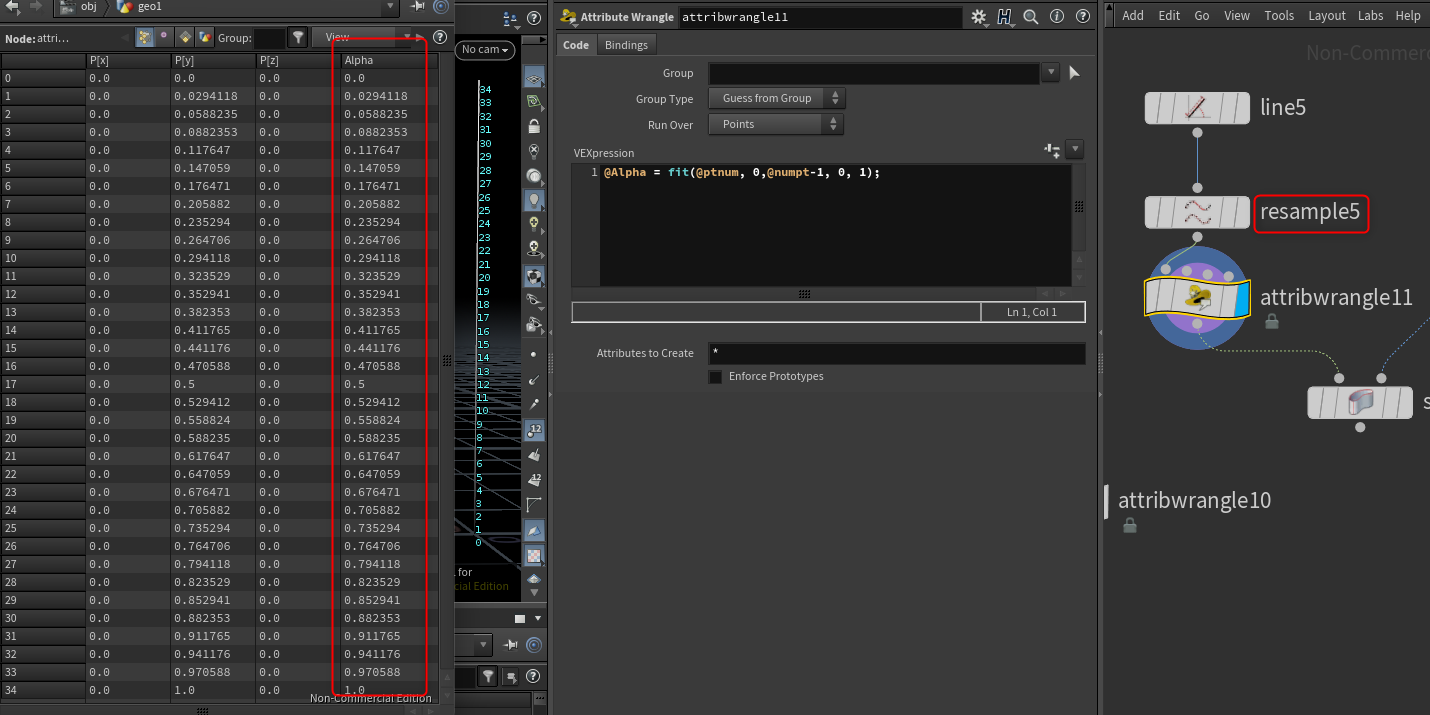Click the Houdini H presets icon
Image resolution: width=1430 pixels, height=715 pixels.
pyautogui.click(x=1005, y=17)
